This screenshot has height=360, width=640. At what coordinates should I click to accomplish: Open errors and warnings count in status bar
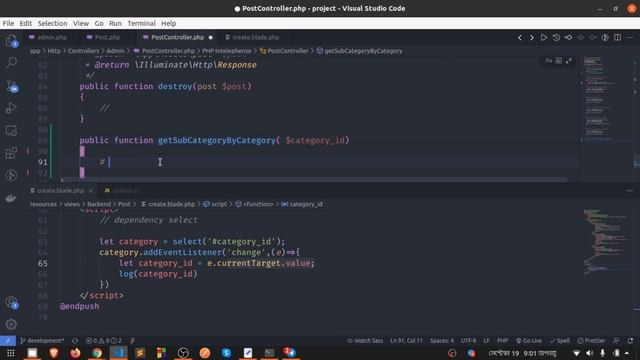point(104,340)
